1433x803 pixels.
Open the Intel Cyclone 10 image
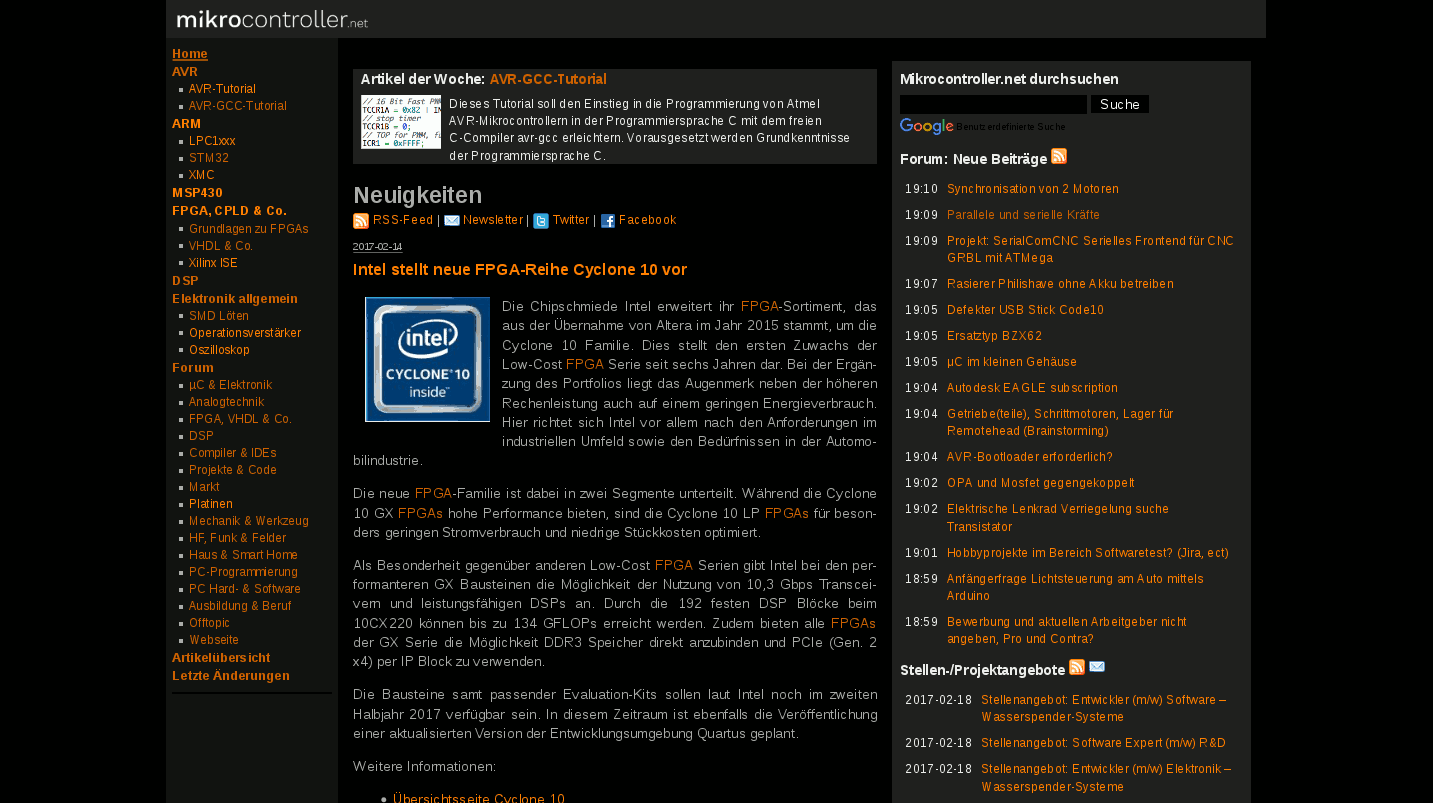point(427,359)
